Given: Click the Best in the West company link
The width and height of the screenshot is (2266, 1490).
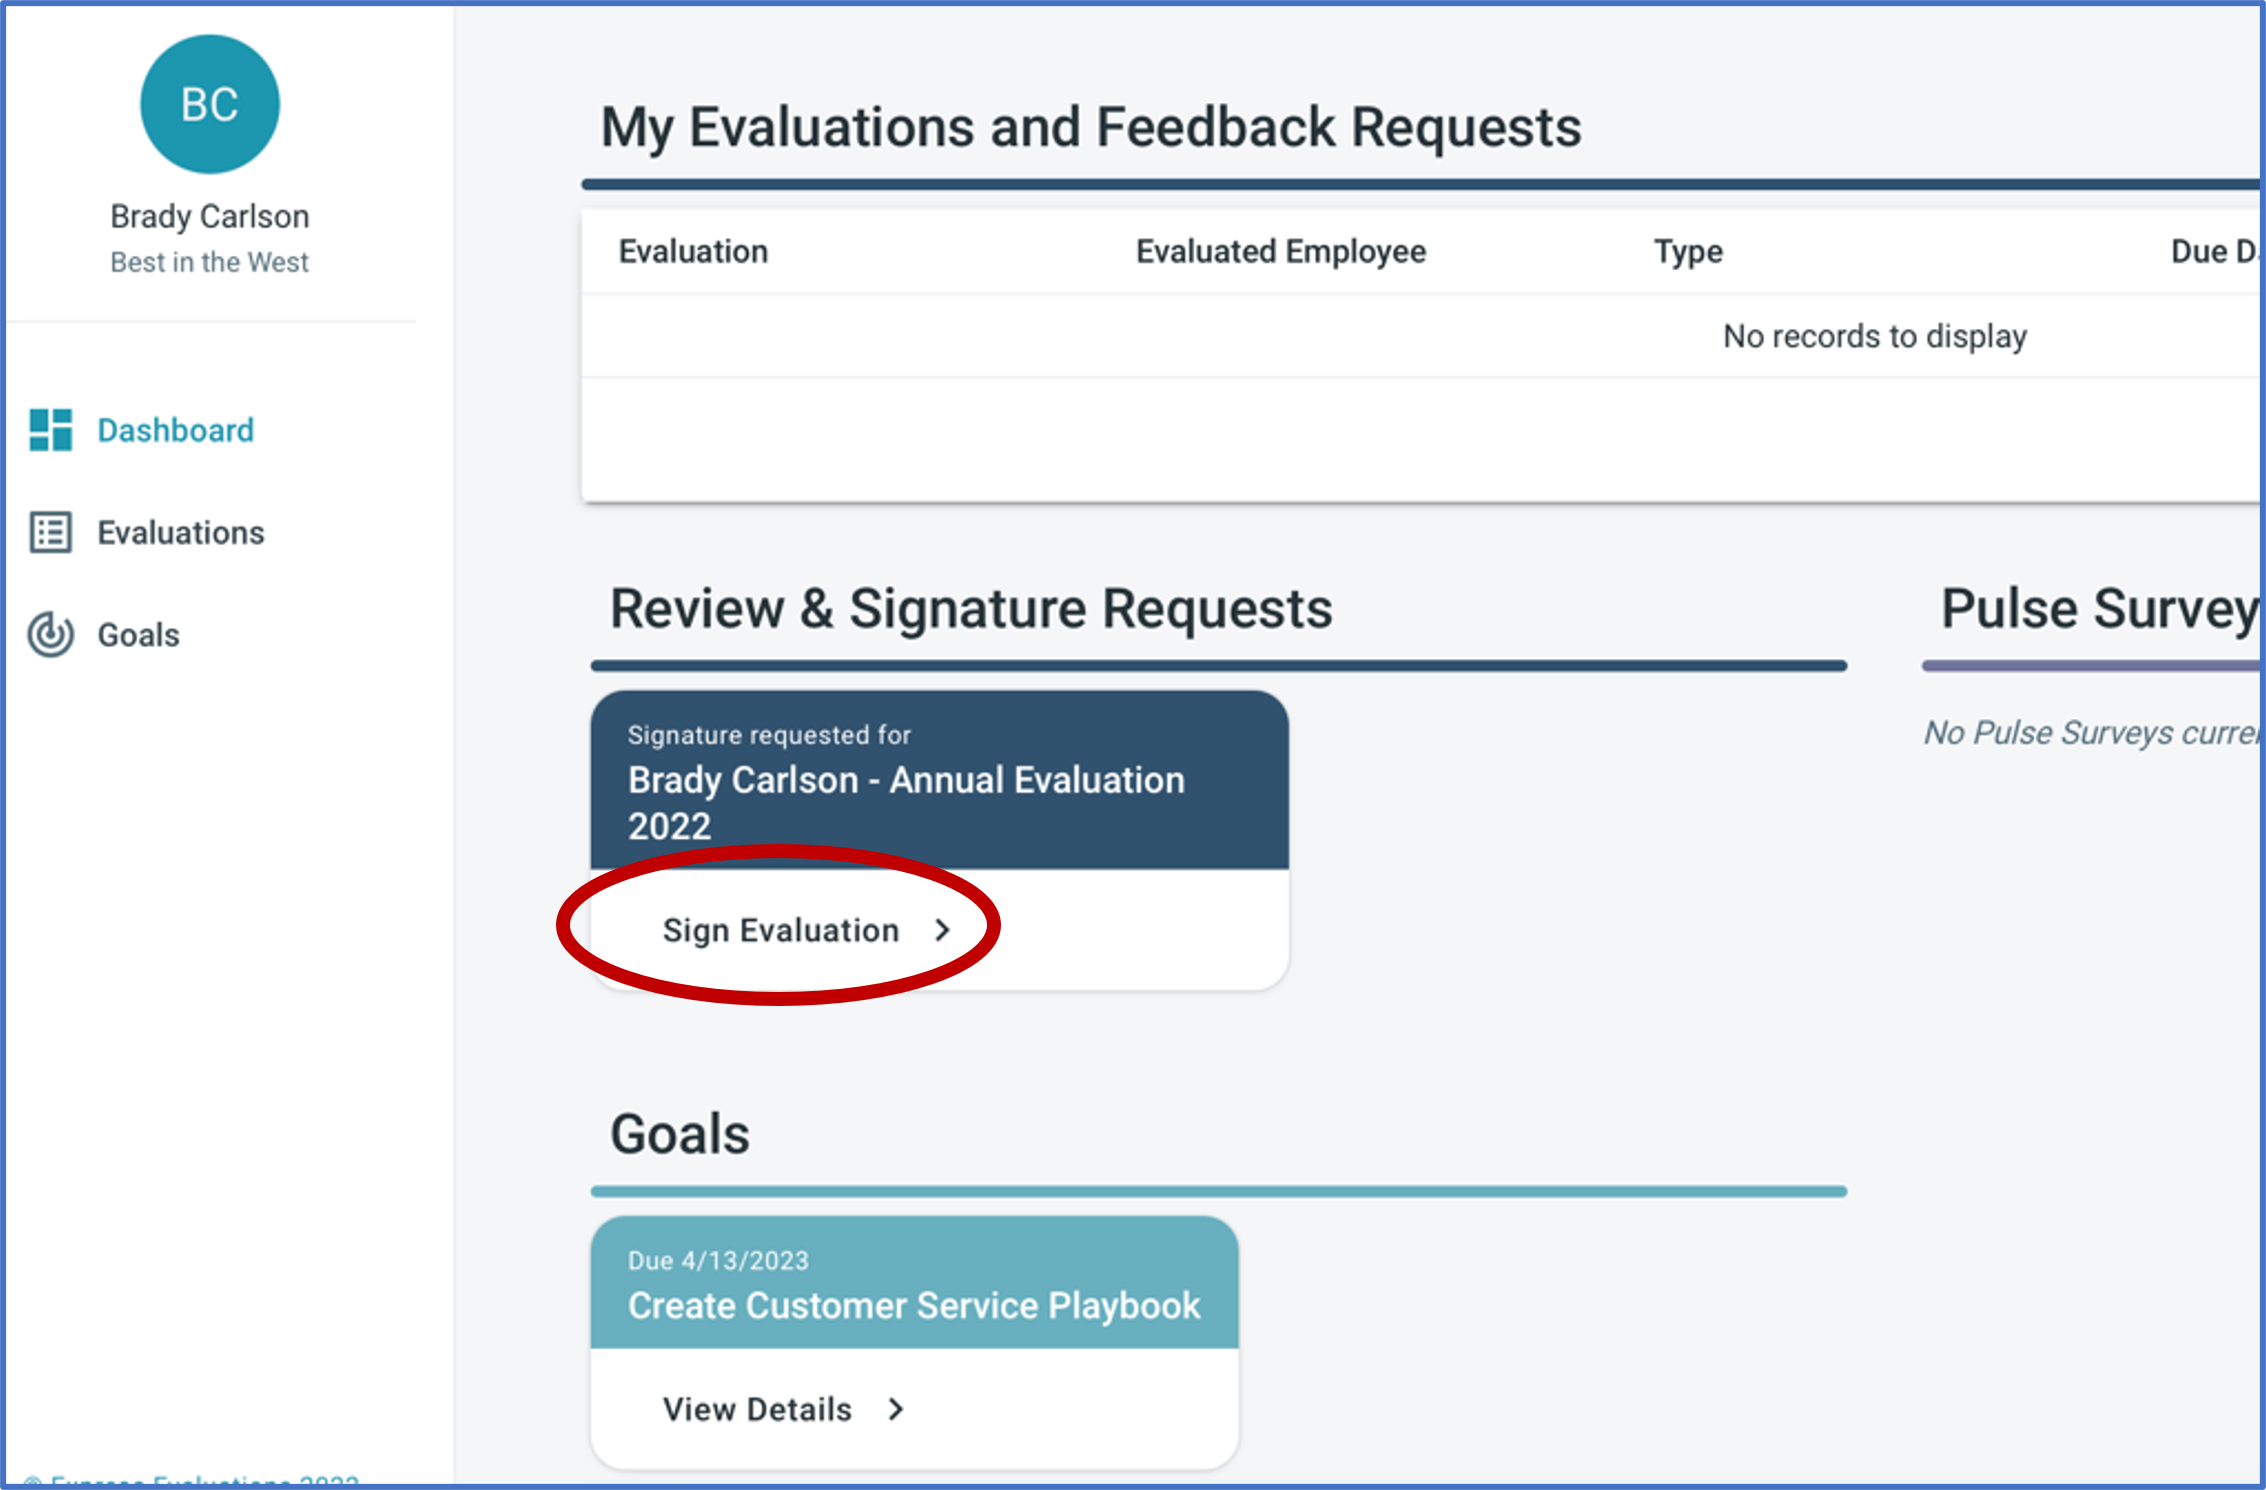Looking at the screenshot, I should pyautogui.click(x=210, y=262).
